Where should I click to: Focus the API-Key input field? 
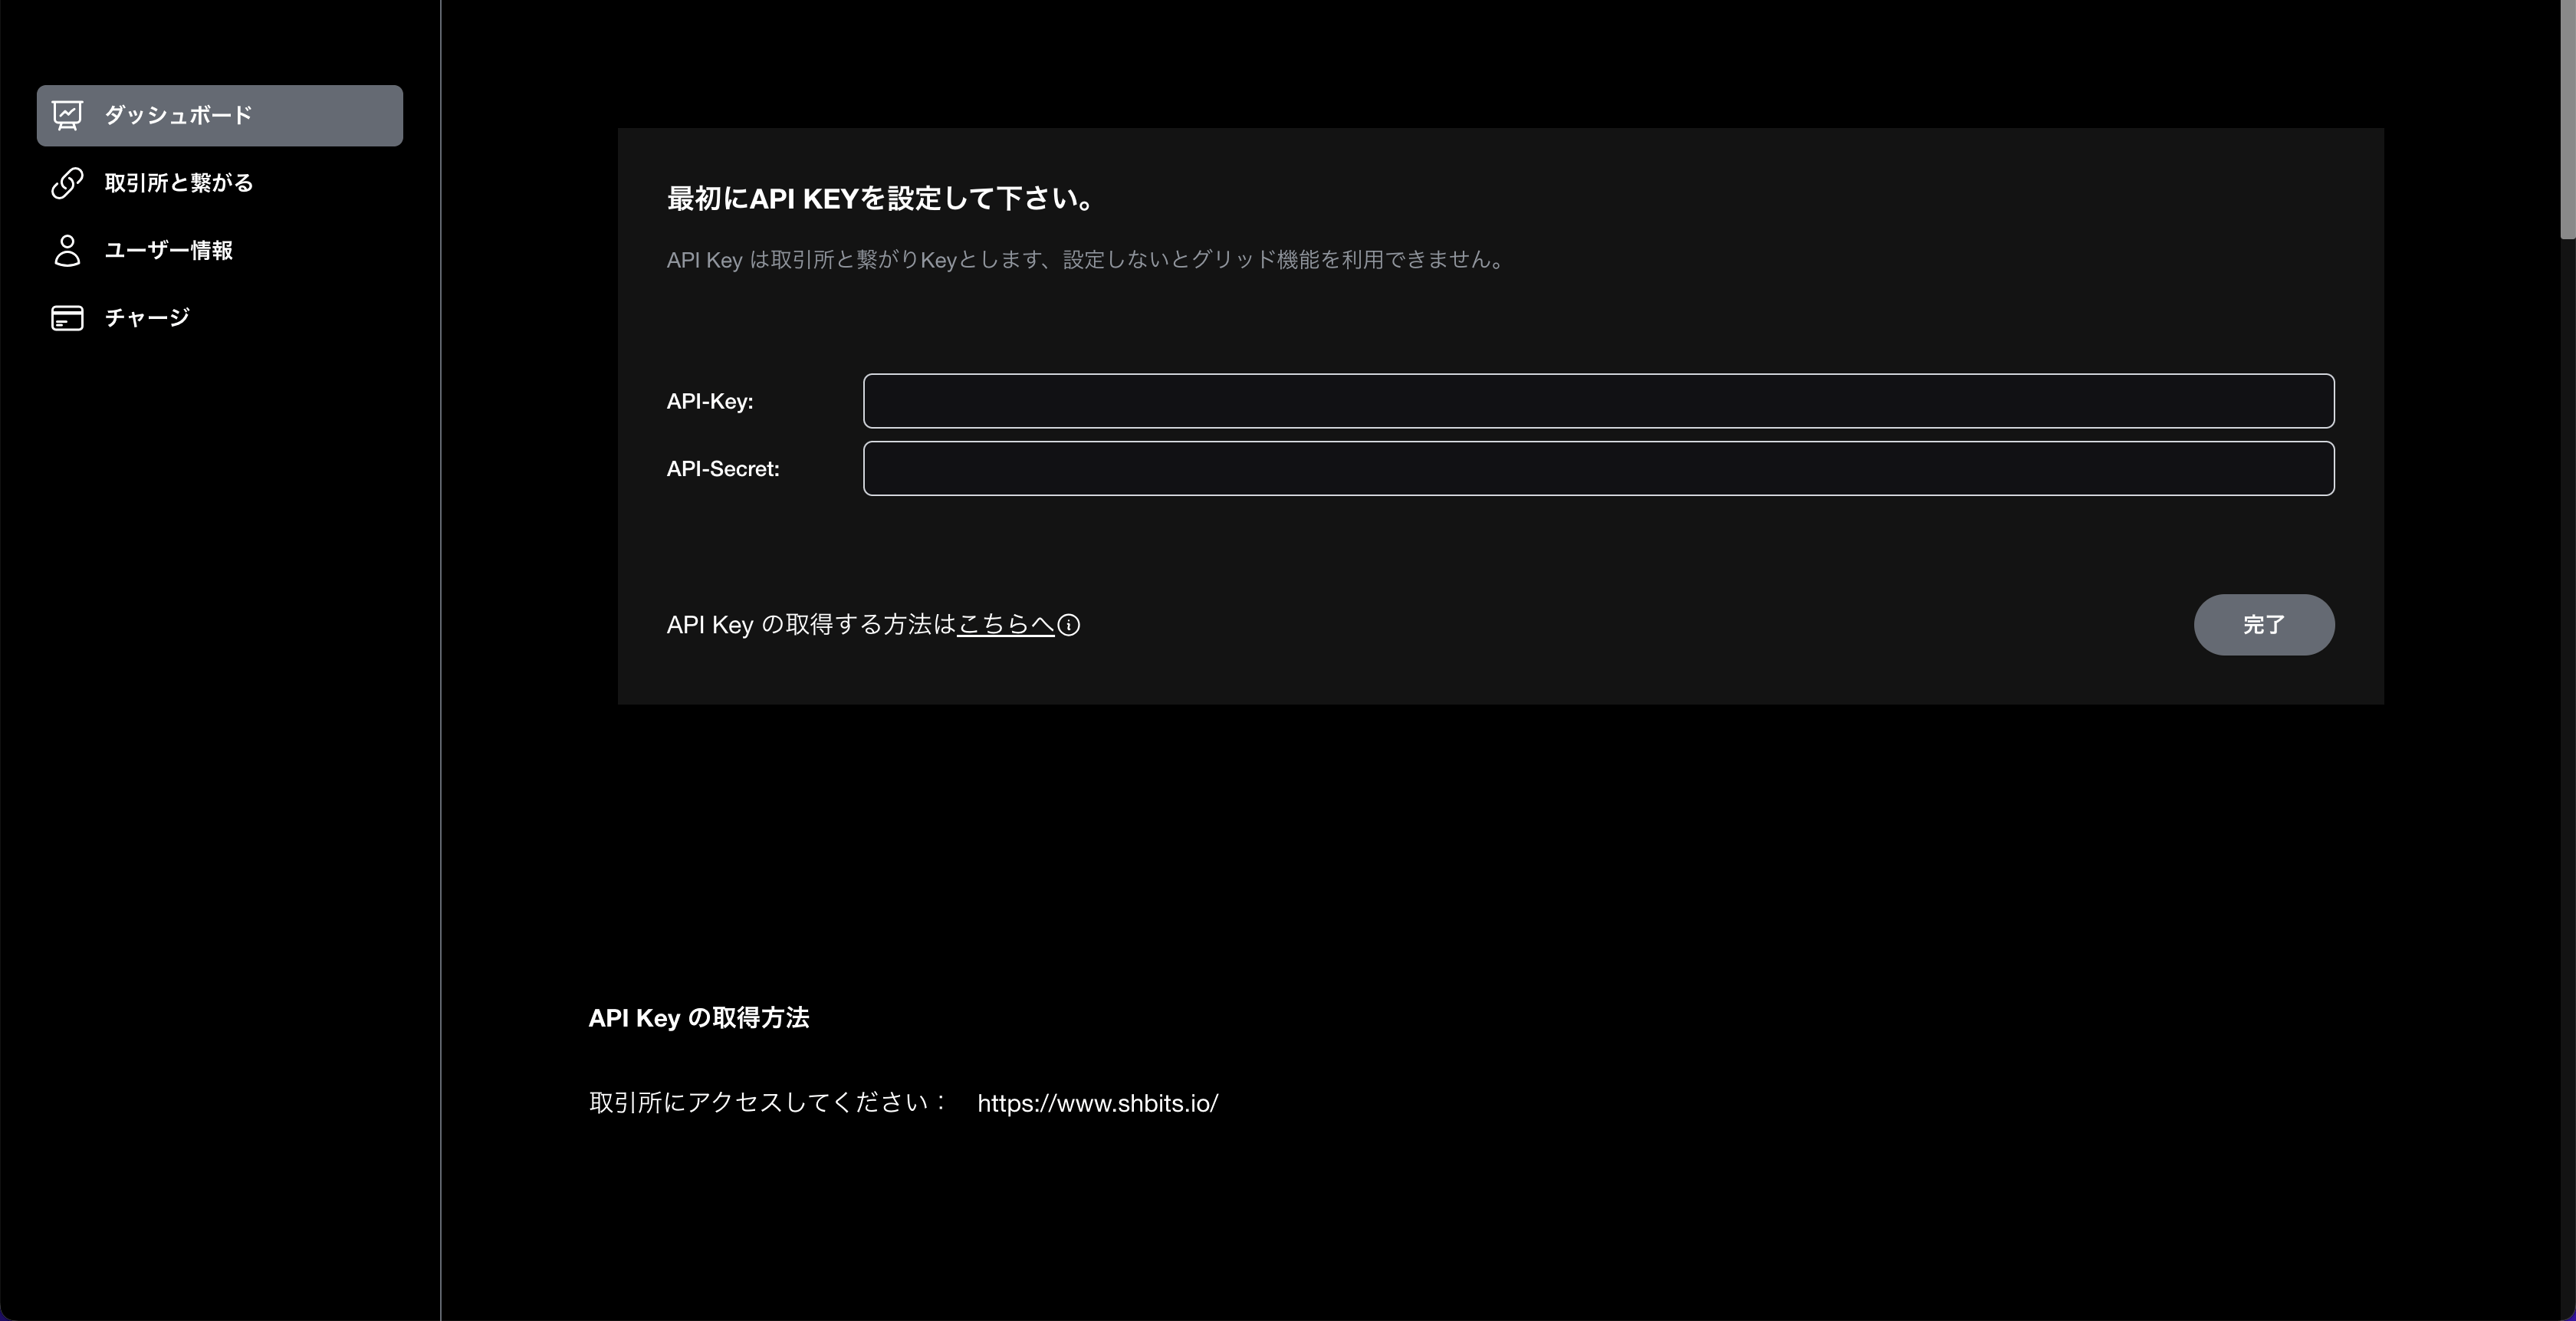pyautogui.click(x=1599, y=401)
